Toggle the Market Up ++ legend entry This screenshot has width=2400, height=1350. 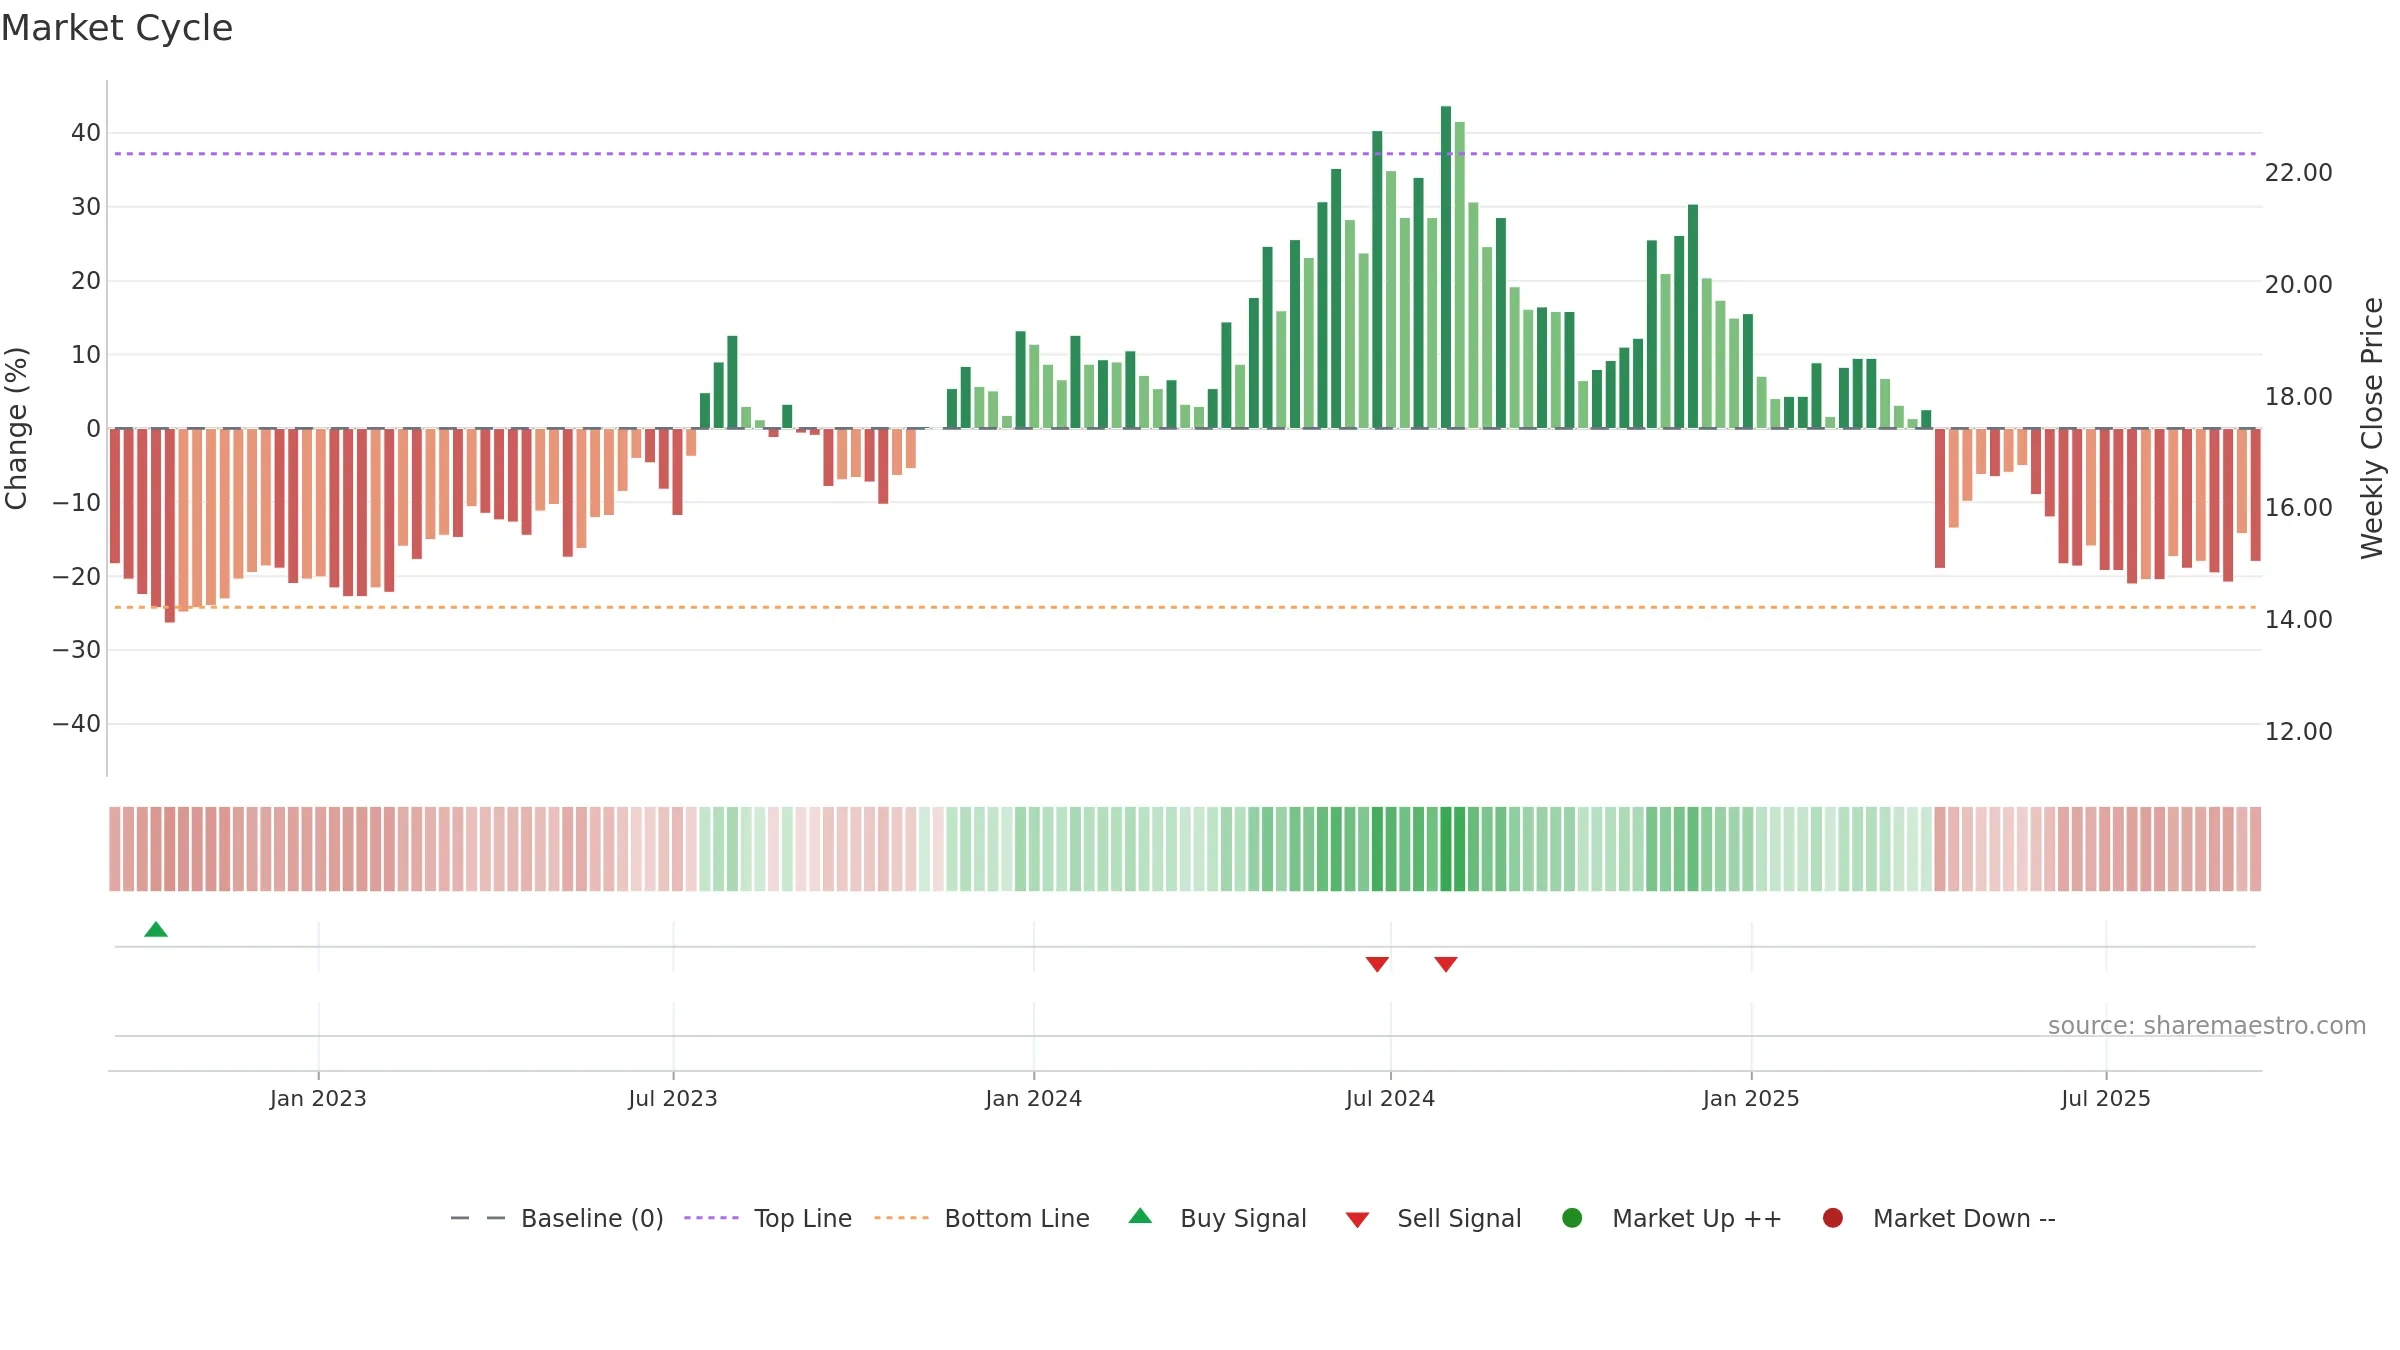1671,1218
